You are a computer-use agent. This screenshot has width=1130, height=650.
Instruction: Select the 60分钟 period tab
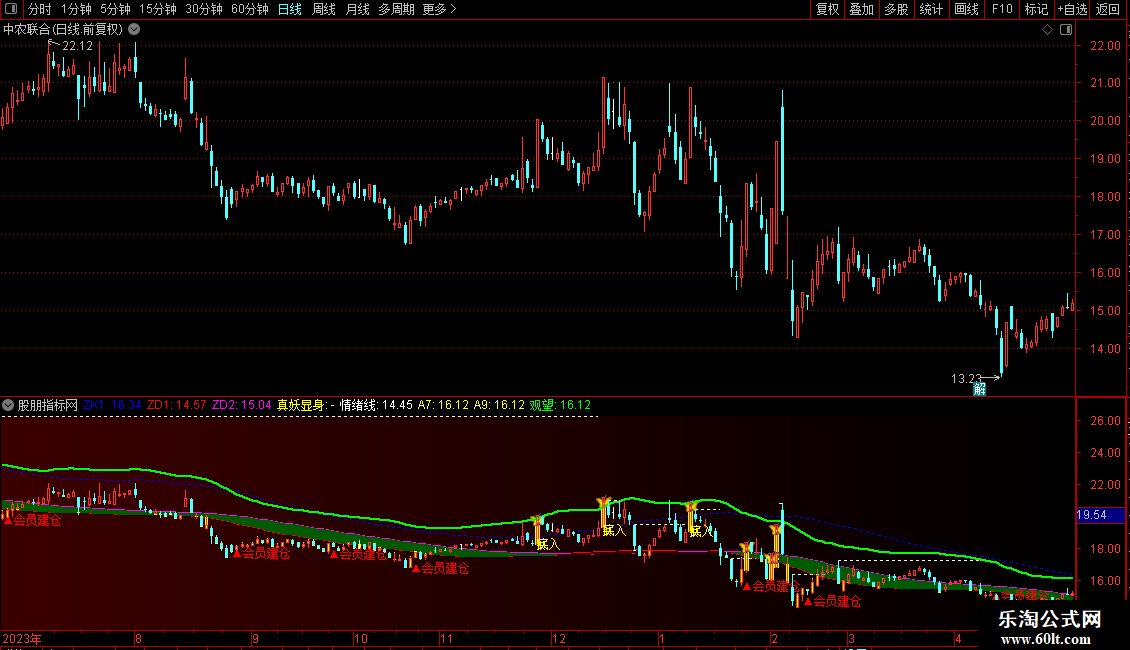(250, 9)
